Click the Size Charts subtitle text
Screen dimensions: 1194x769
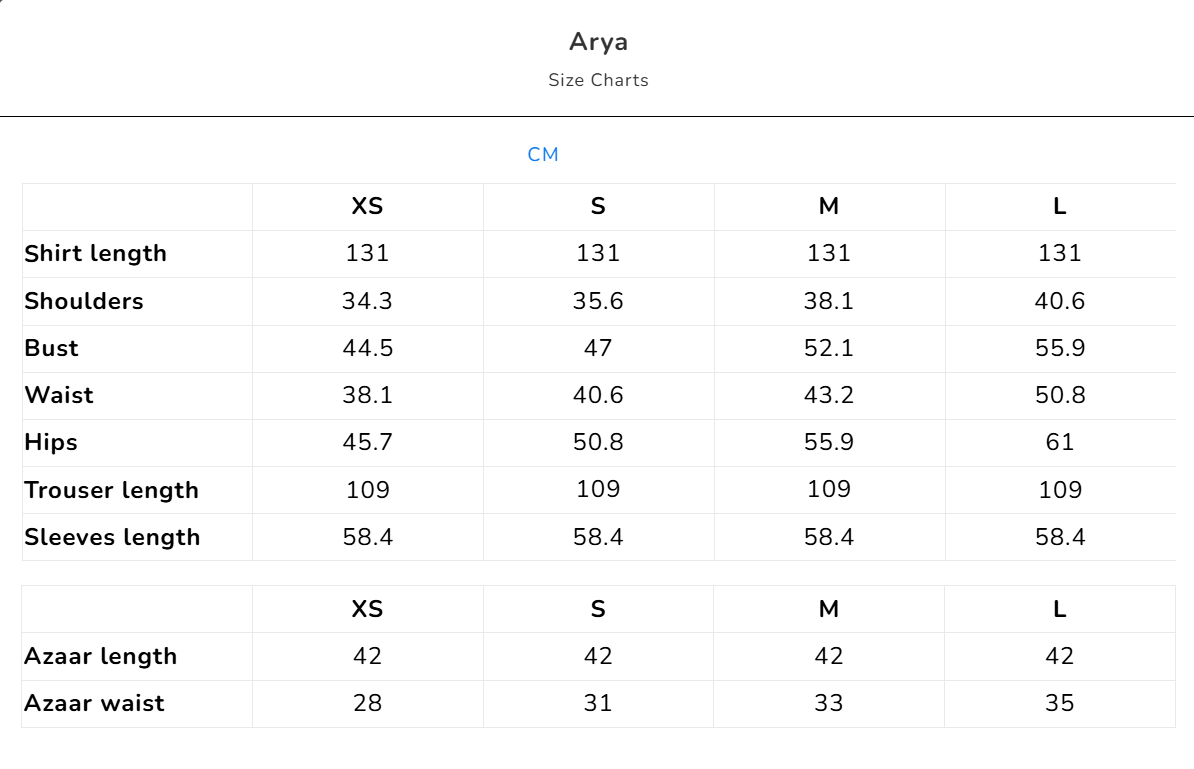pyautogui.click(x=598, y=80)
